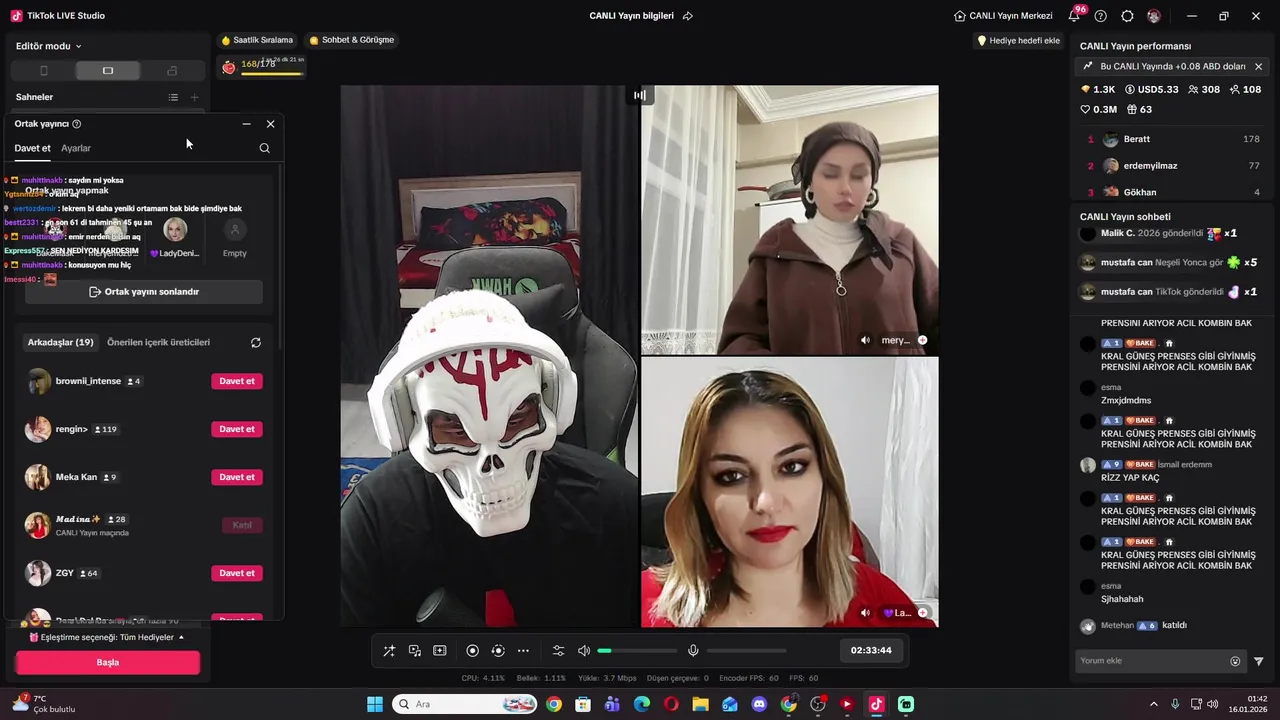Open the media and music icon
The width and height of the screenshot is (1280, 720).
[414, 650]
